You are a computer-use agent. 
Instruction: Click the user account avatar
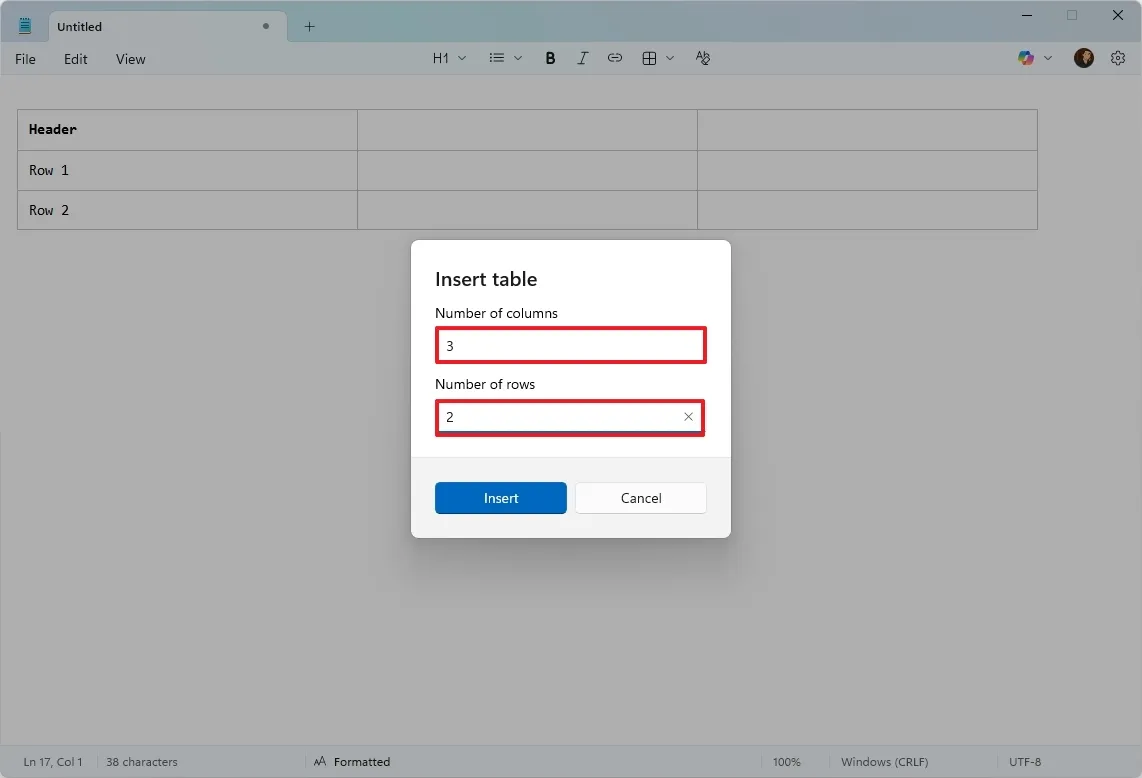pos(1084,58)
